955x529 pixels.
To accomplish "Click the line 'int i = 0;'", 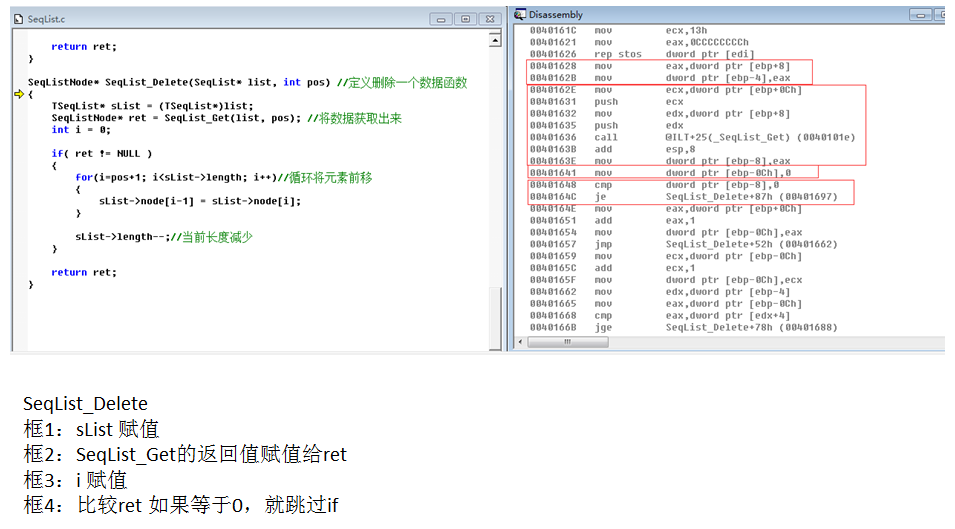I will 81,130.
